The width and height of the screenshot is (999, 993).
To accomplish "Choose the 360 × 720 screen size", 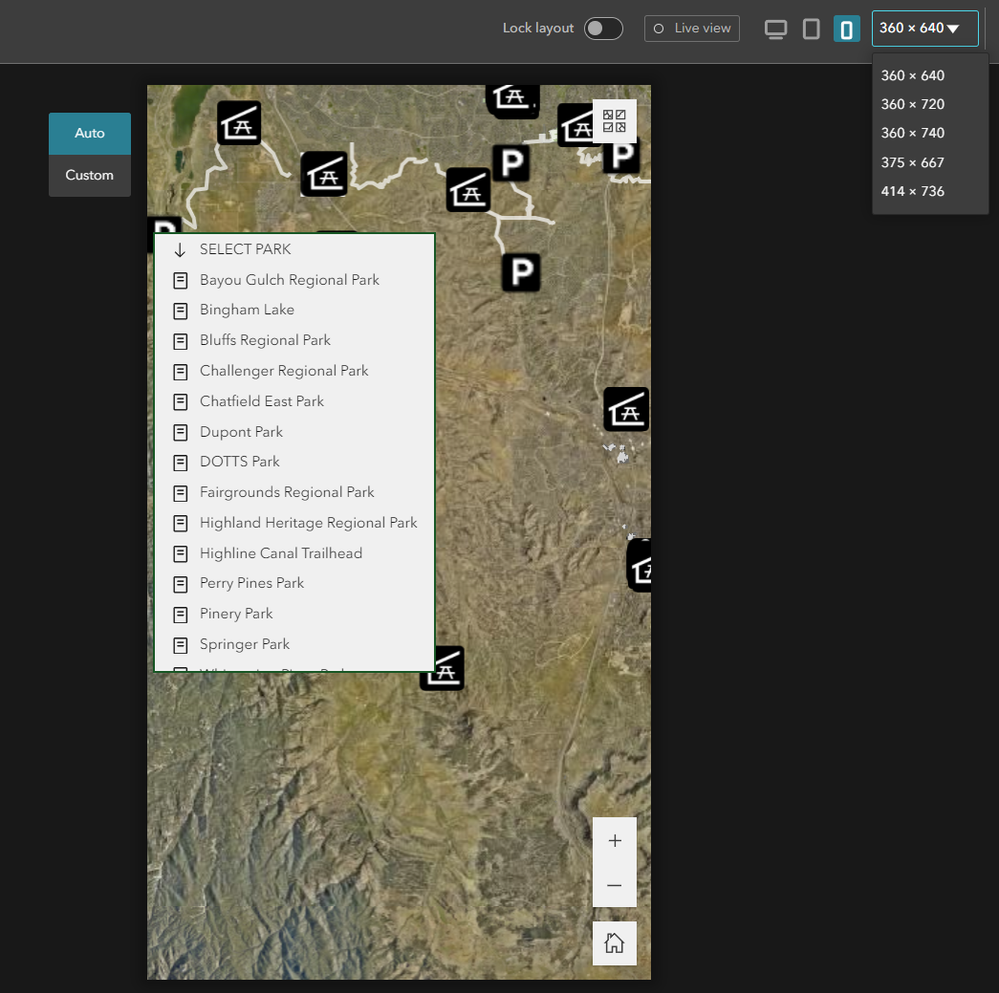I will coord(912,104).
